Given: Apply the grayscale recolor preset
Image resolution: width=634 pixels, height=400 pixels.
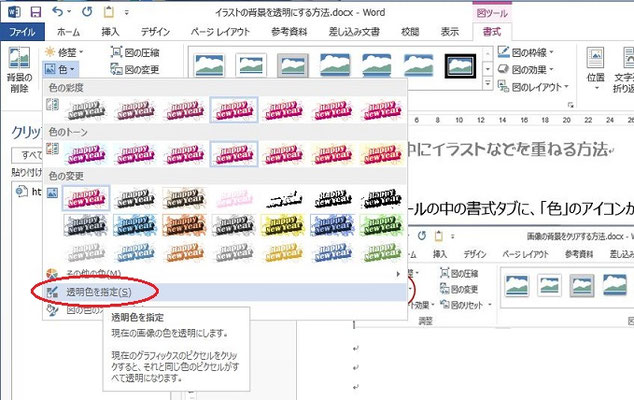Looking at the screenshot, I should click(x=135, y=198).
